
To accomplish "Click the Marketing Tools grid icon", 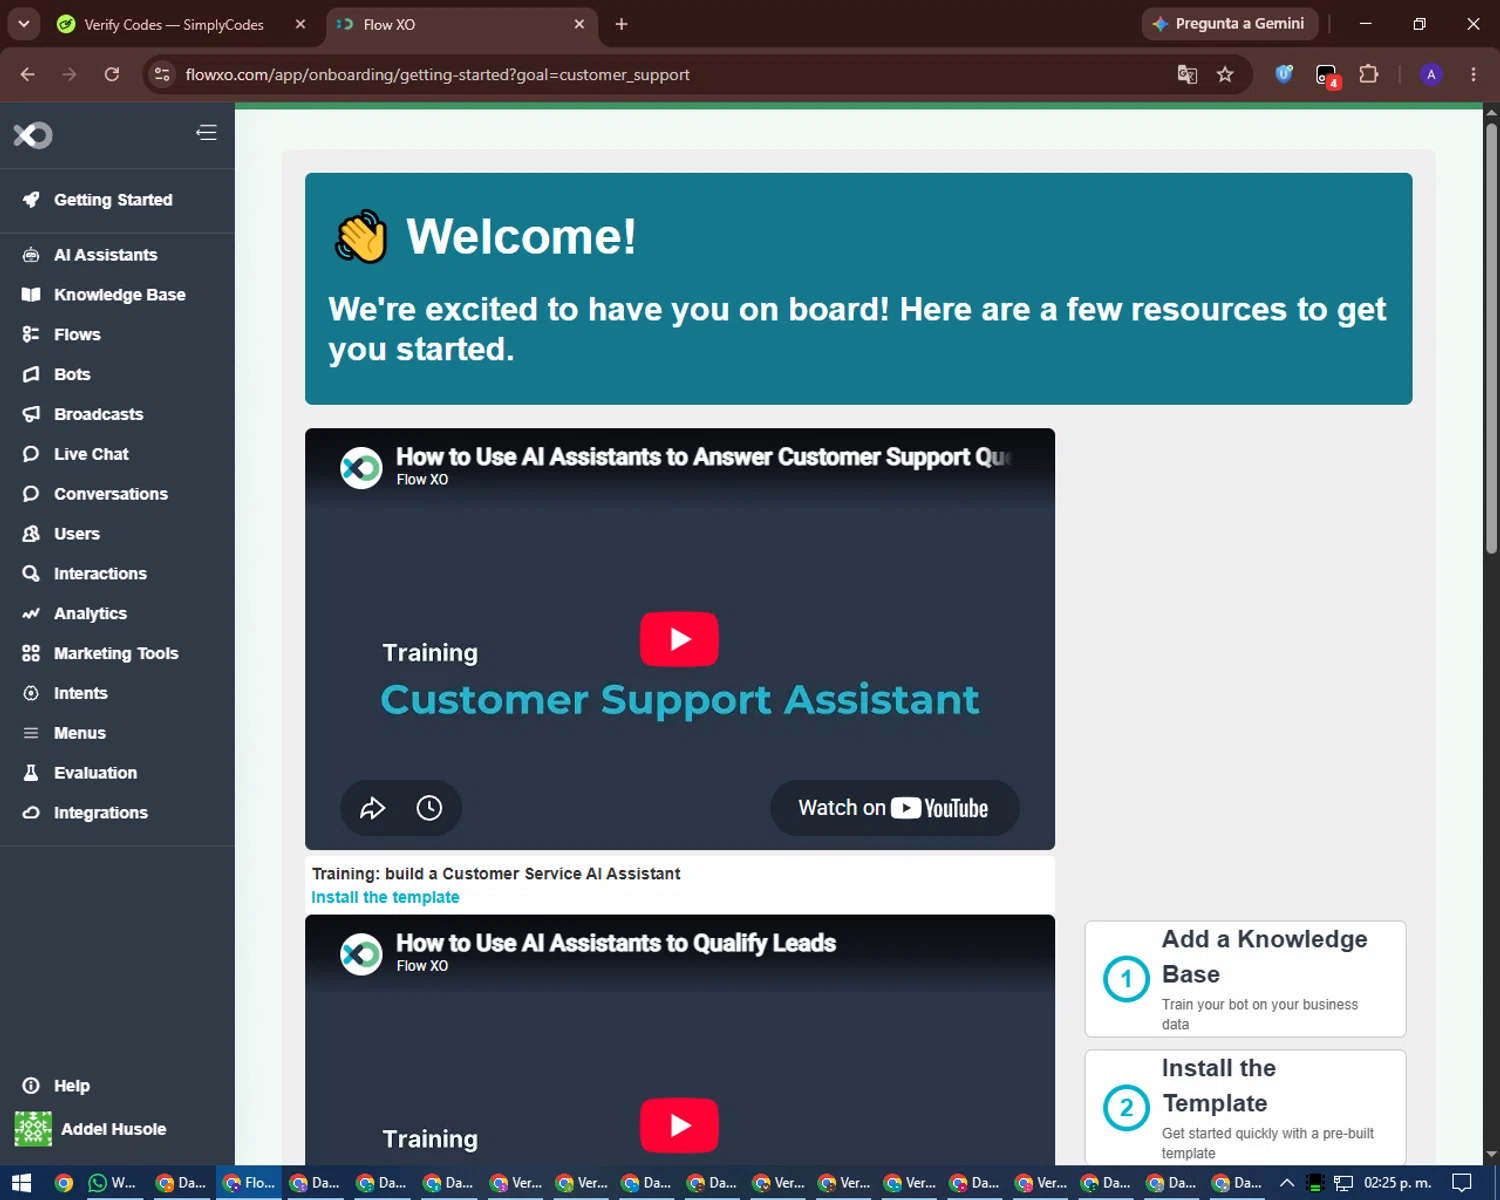I will (31, 654).
